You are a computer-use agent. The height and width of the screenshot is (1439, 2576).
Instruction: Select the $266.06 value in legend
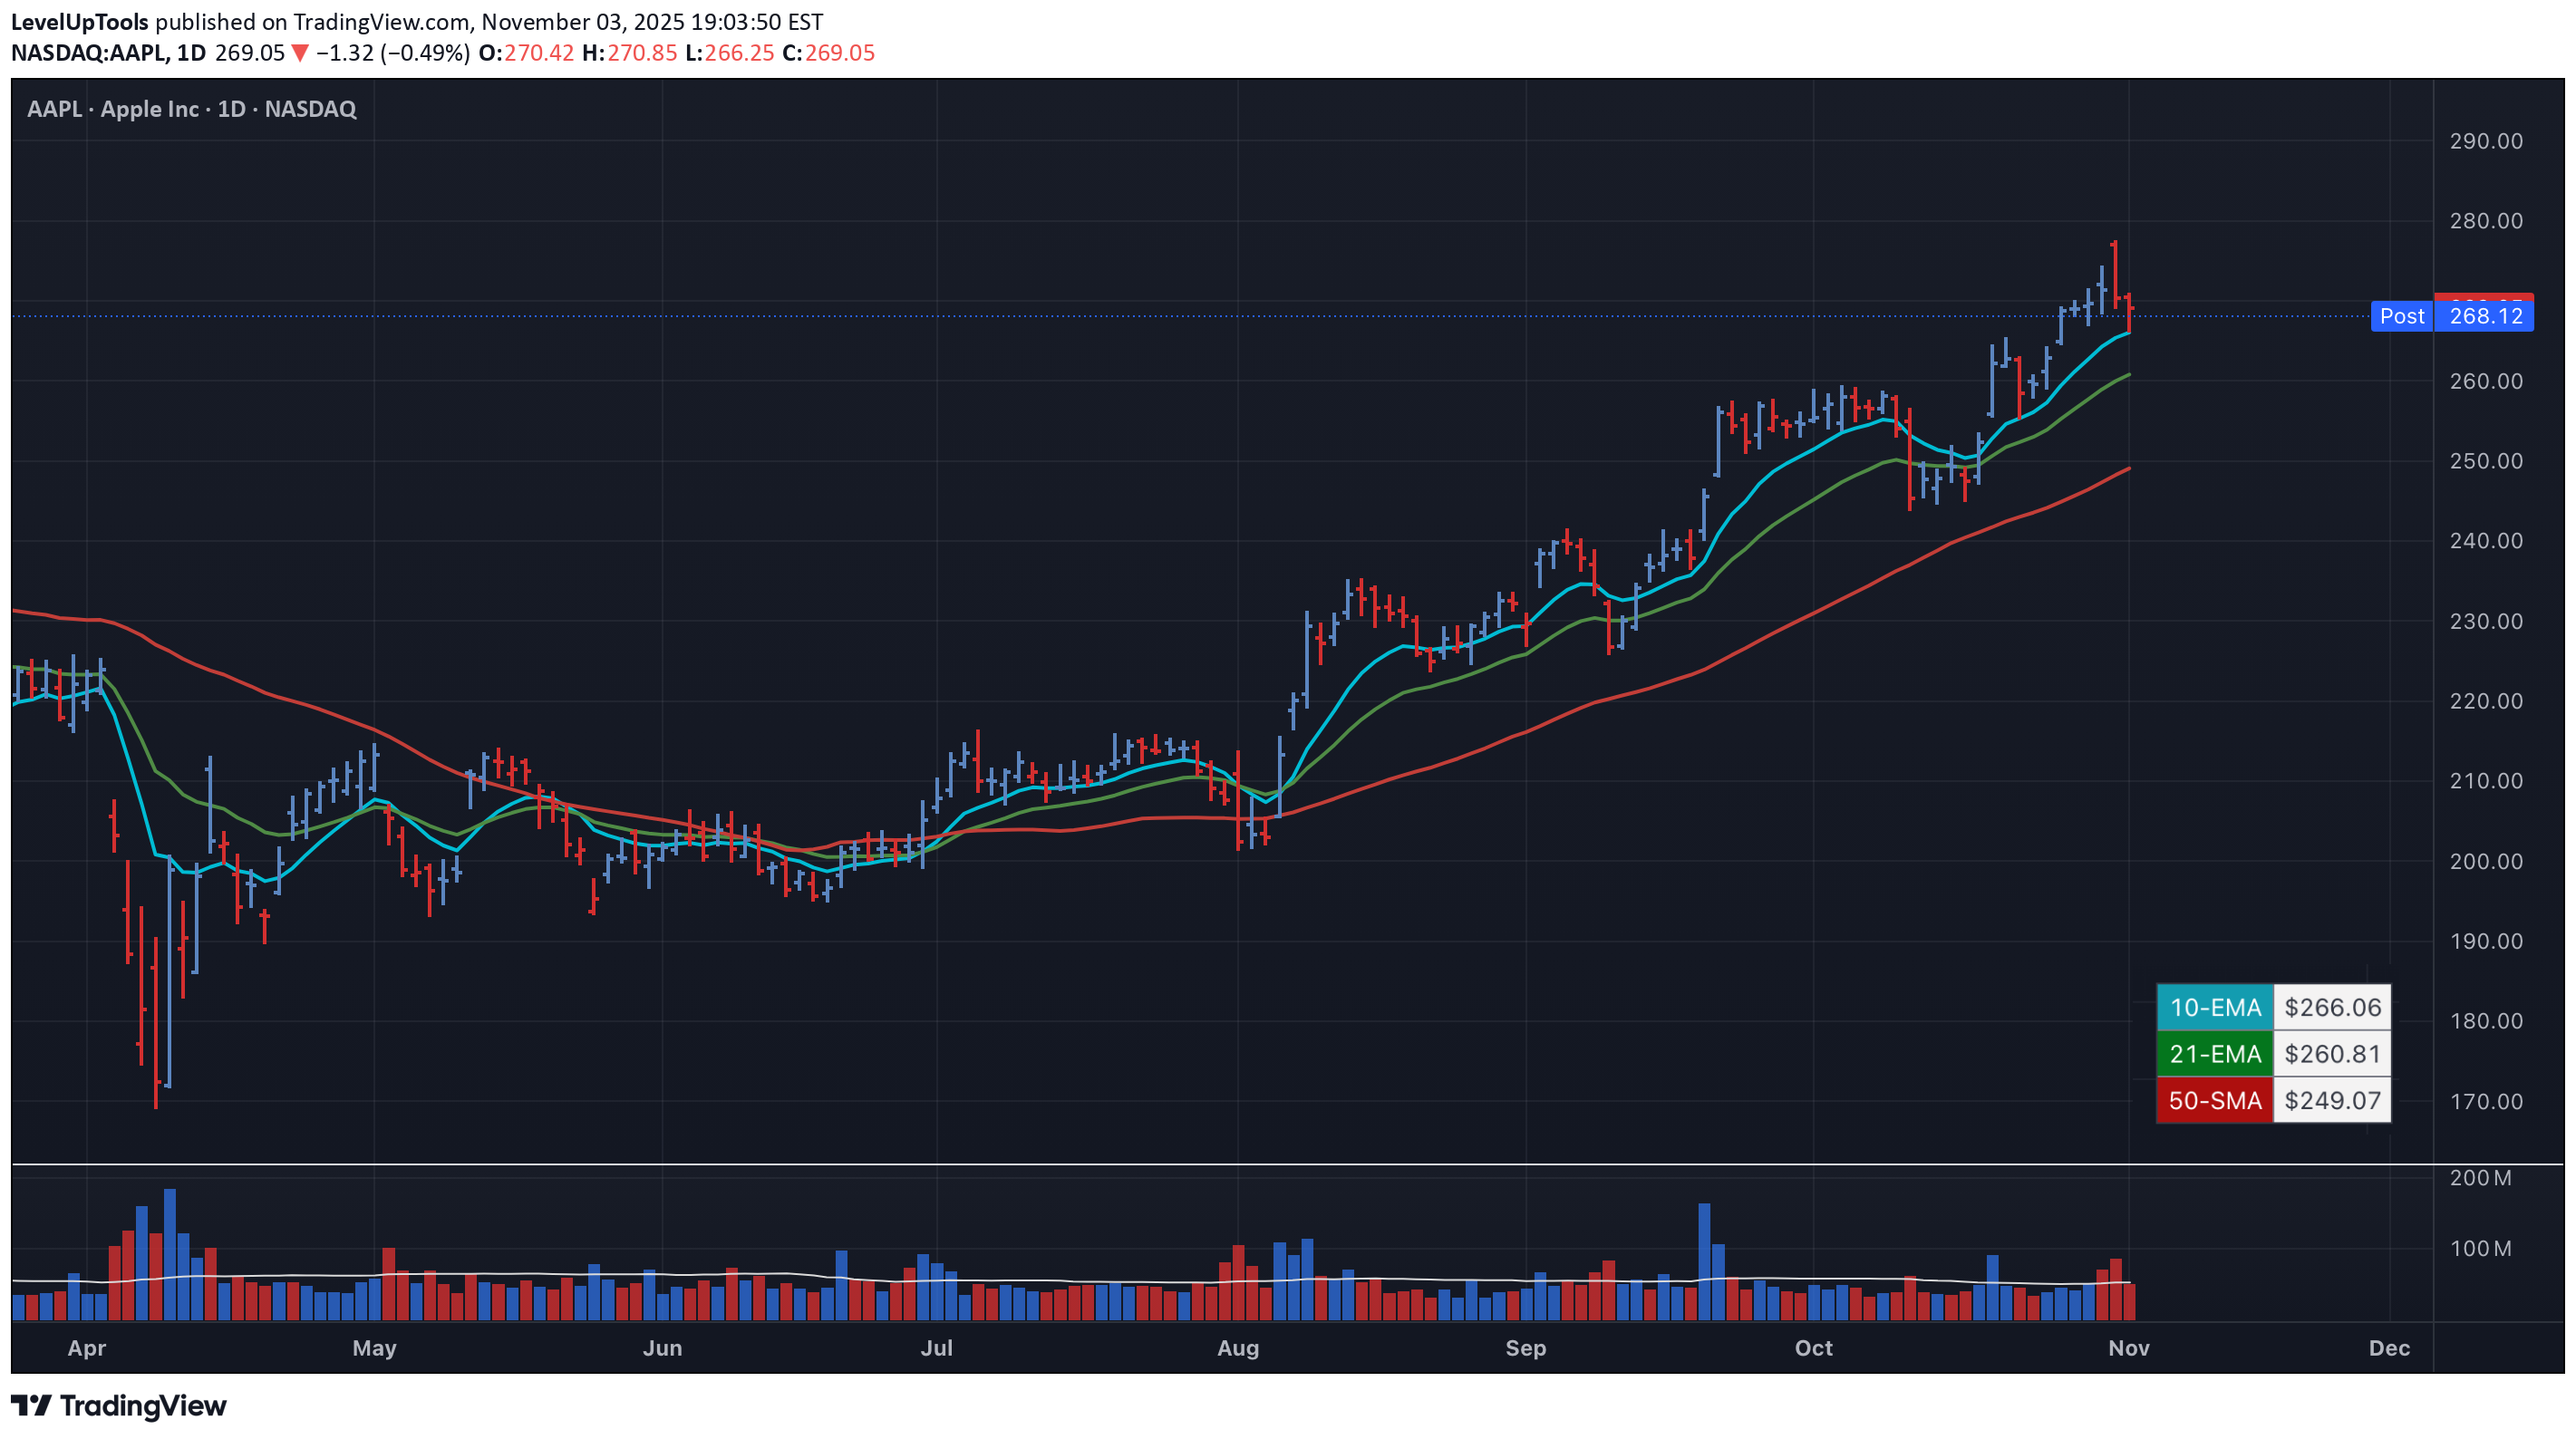coord(2332,1007)
